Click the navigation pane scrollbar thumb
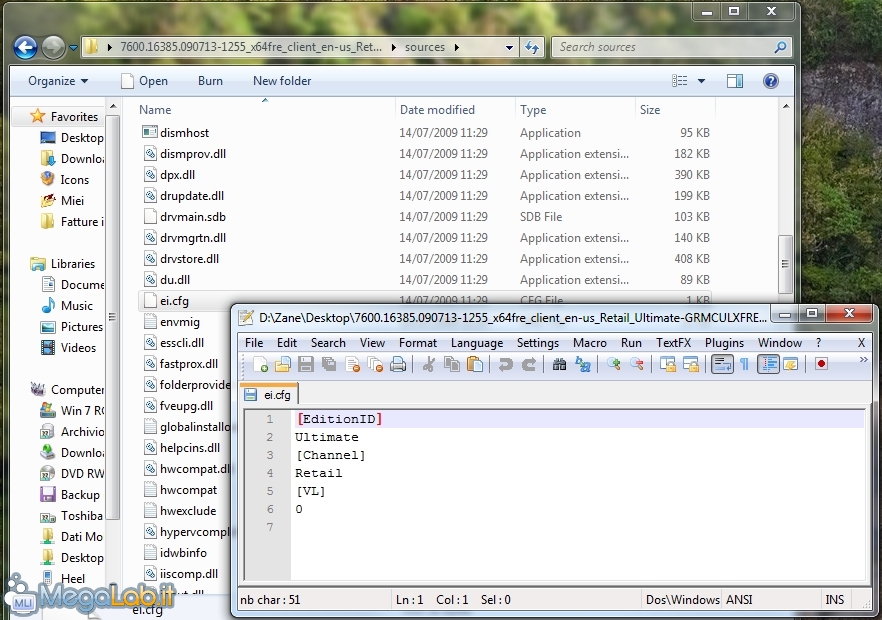 (x=112, y=317)
